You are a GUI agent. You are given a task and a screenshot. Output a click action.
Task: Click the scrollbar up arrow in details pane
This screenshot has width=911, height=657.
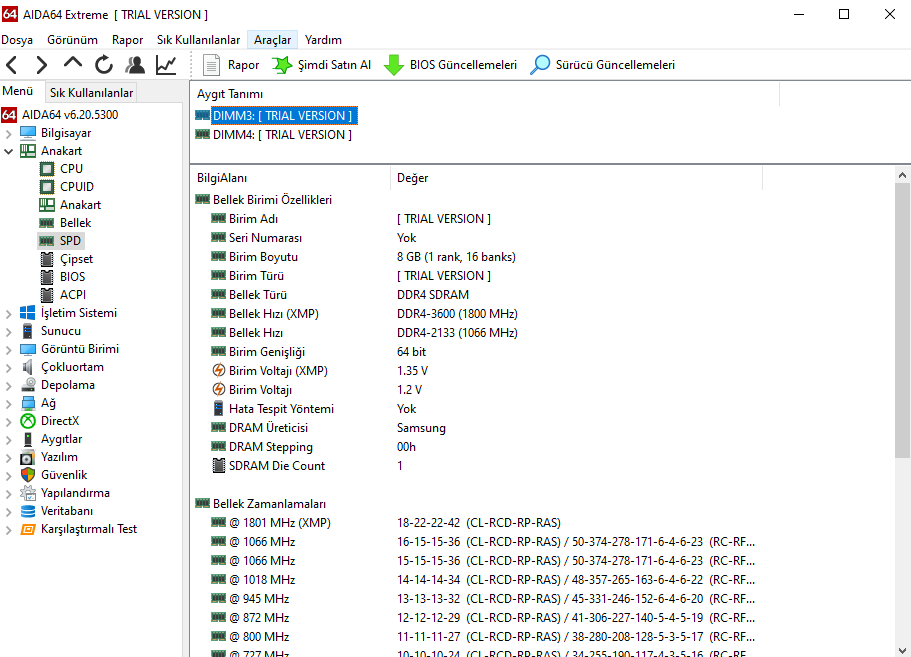(x=902, y=175)
